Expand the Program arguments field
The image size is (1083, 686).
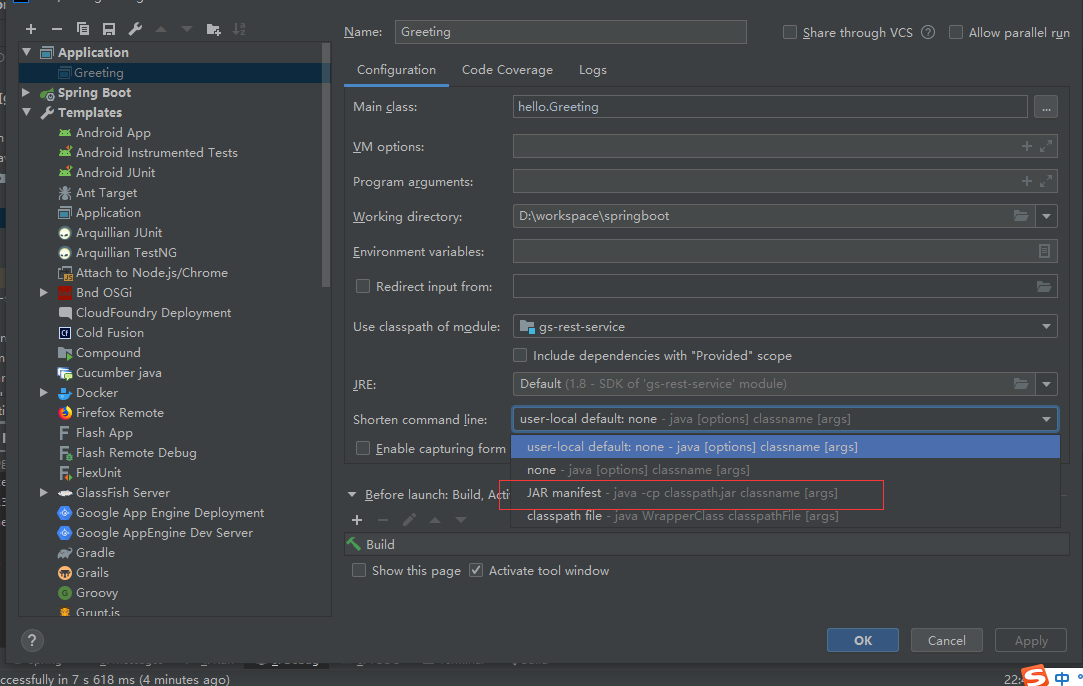tap(1046, 181)
